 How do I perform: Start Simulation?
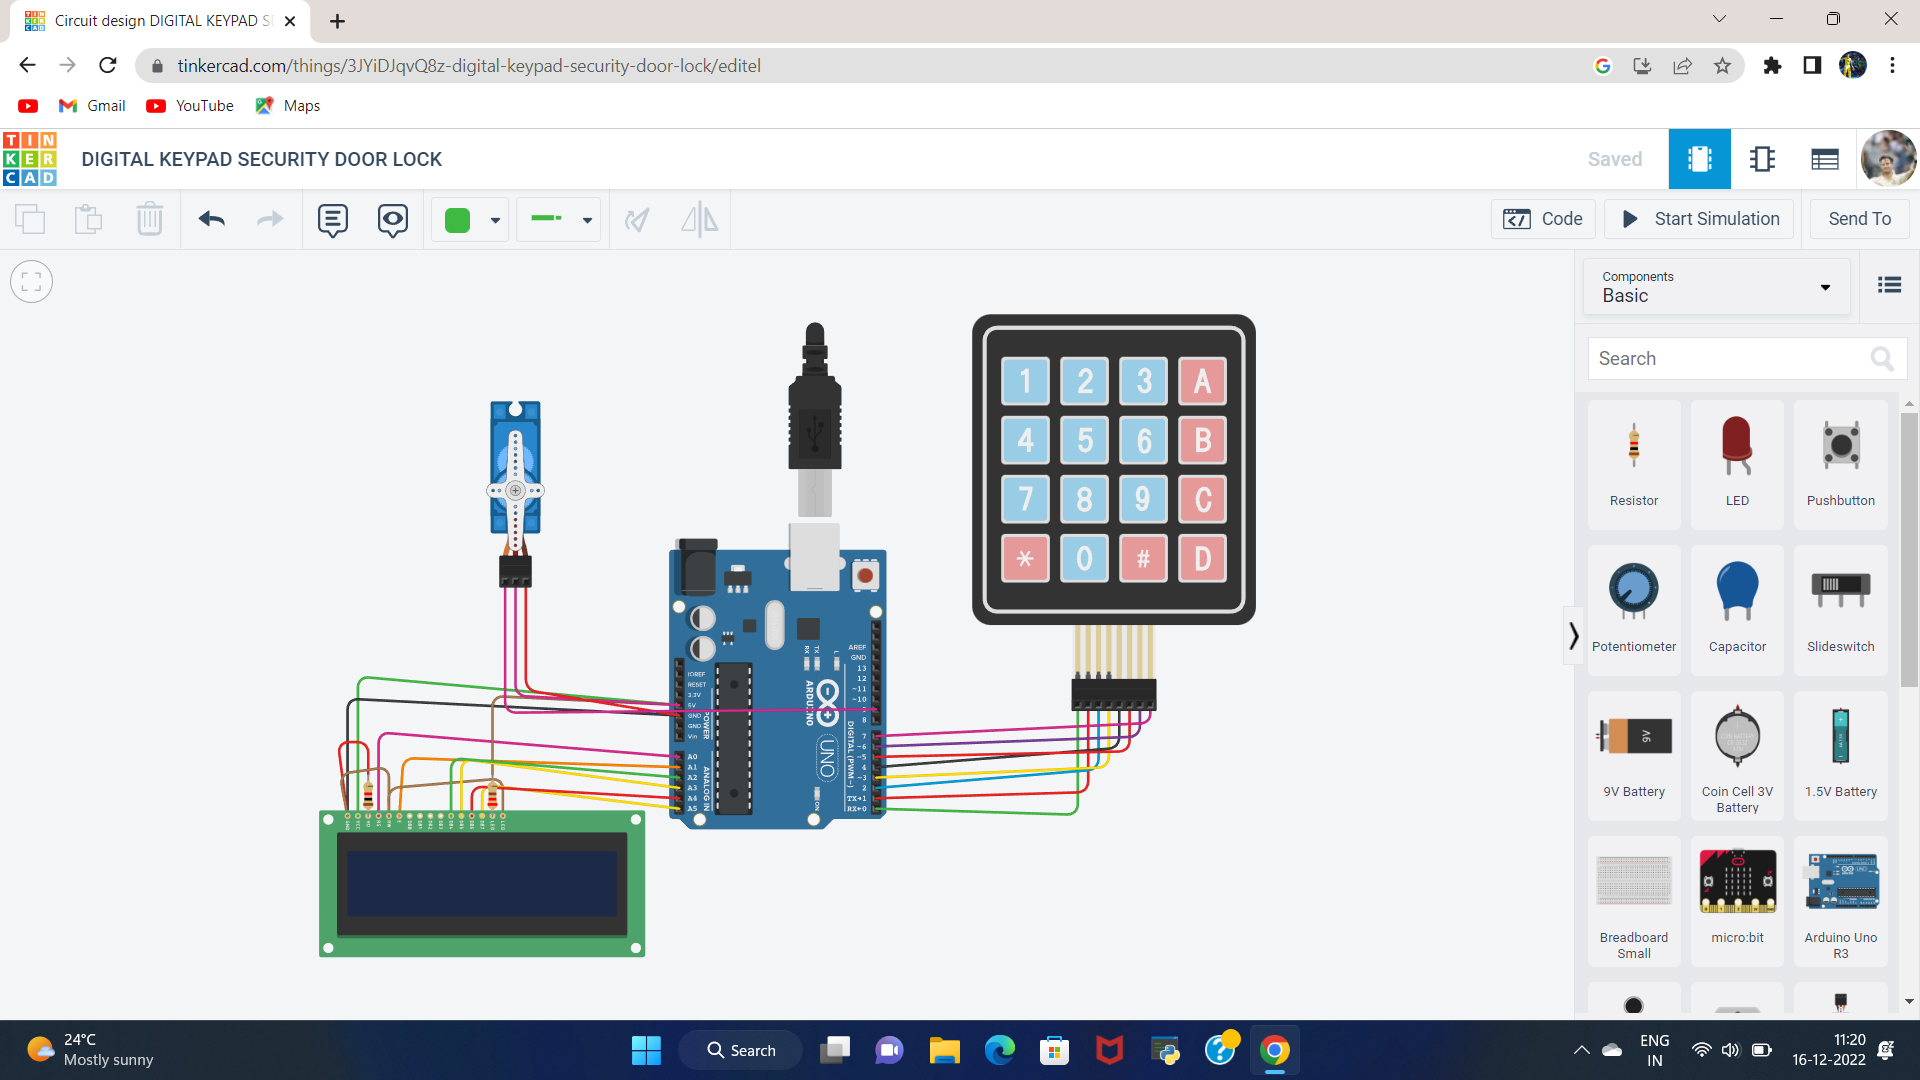1700,219
